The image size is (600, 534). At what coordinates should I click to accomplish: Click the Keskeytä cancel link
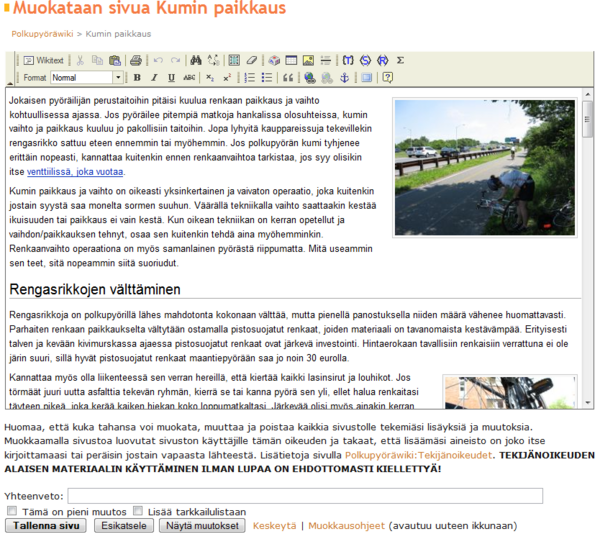click(274, 526)
